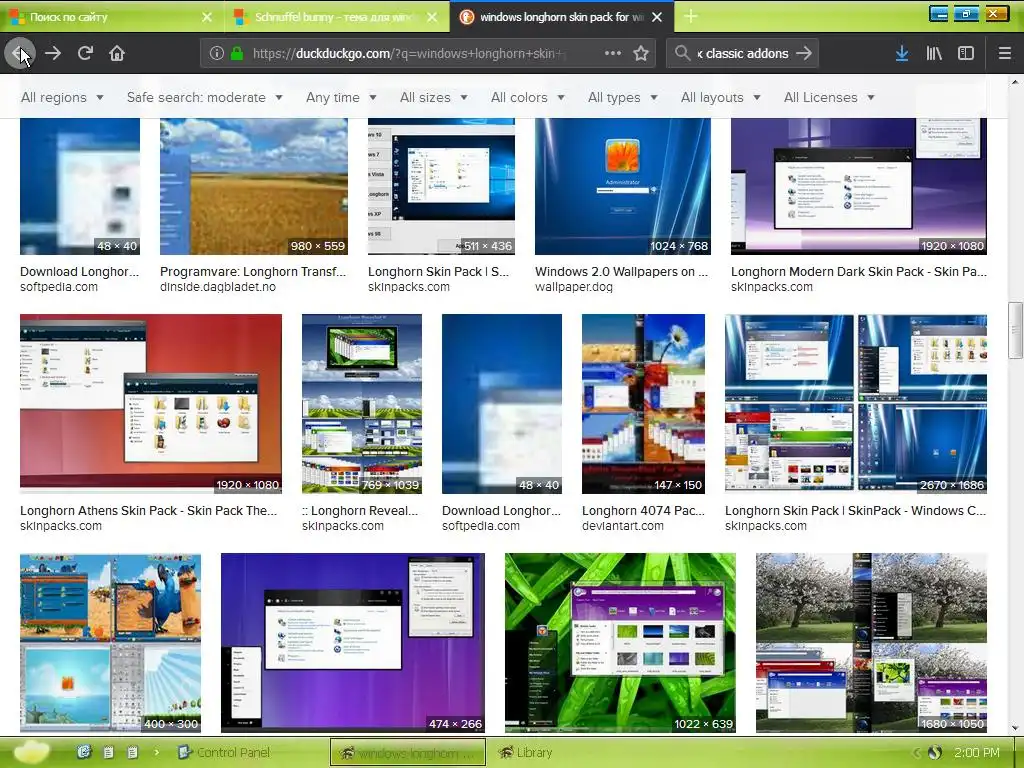This screenshot has height=768, width=1024.
Task: Reload the current page
Action: (x=85, y=53)
